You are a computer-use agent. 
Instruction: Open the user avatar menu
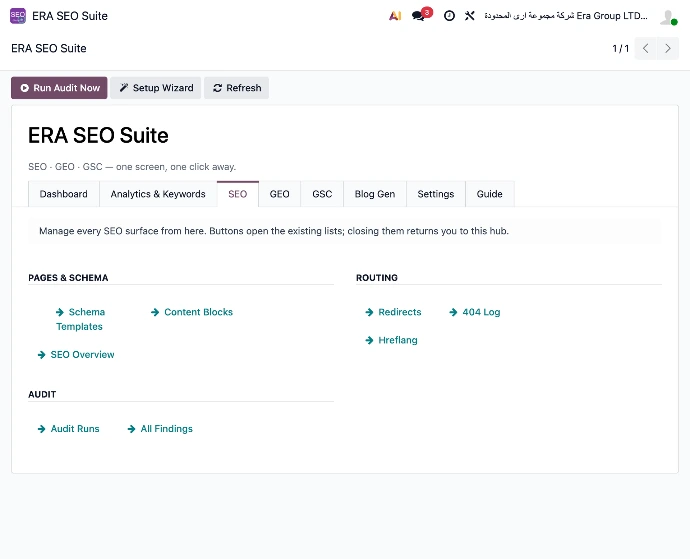(668, 17)
